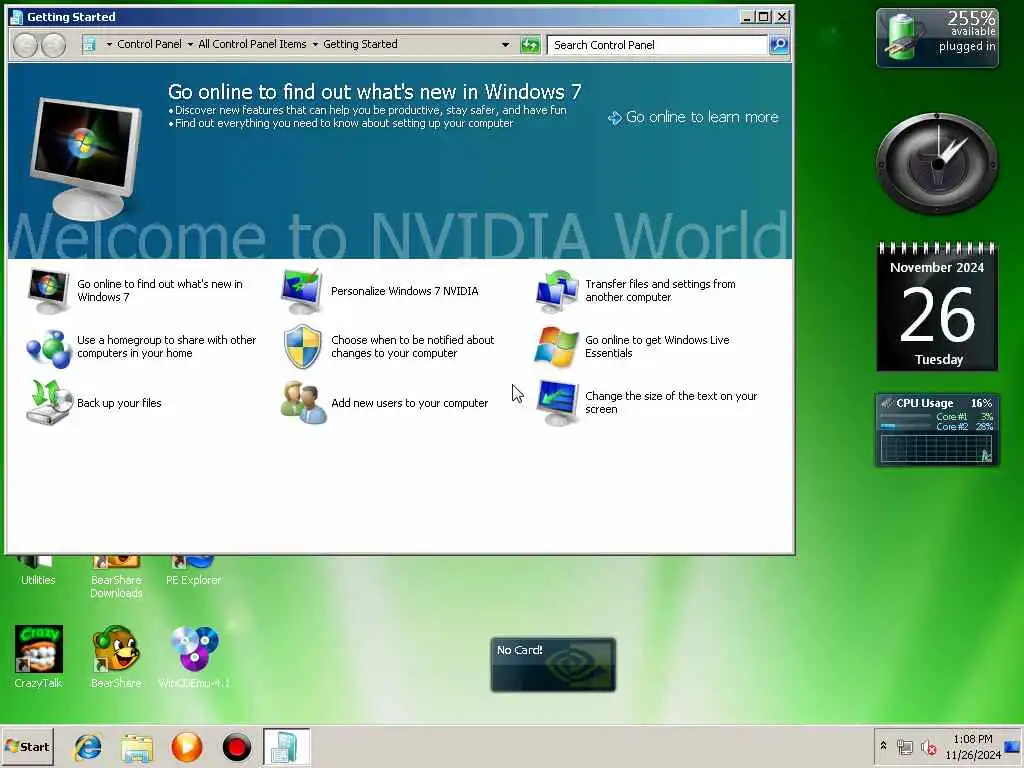1024x768 pixels.
Task: Click the homegroup sharing icon
Action: click(x=48, y=347)
